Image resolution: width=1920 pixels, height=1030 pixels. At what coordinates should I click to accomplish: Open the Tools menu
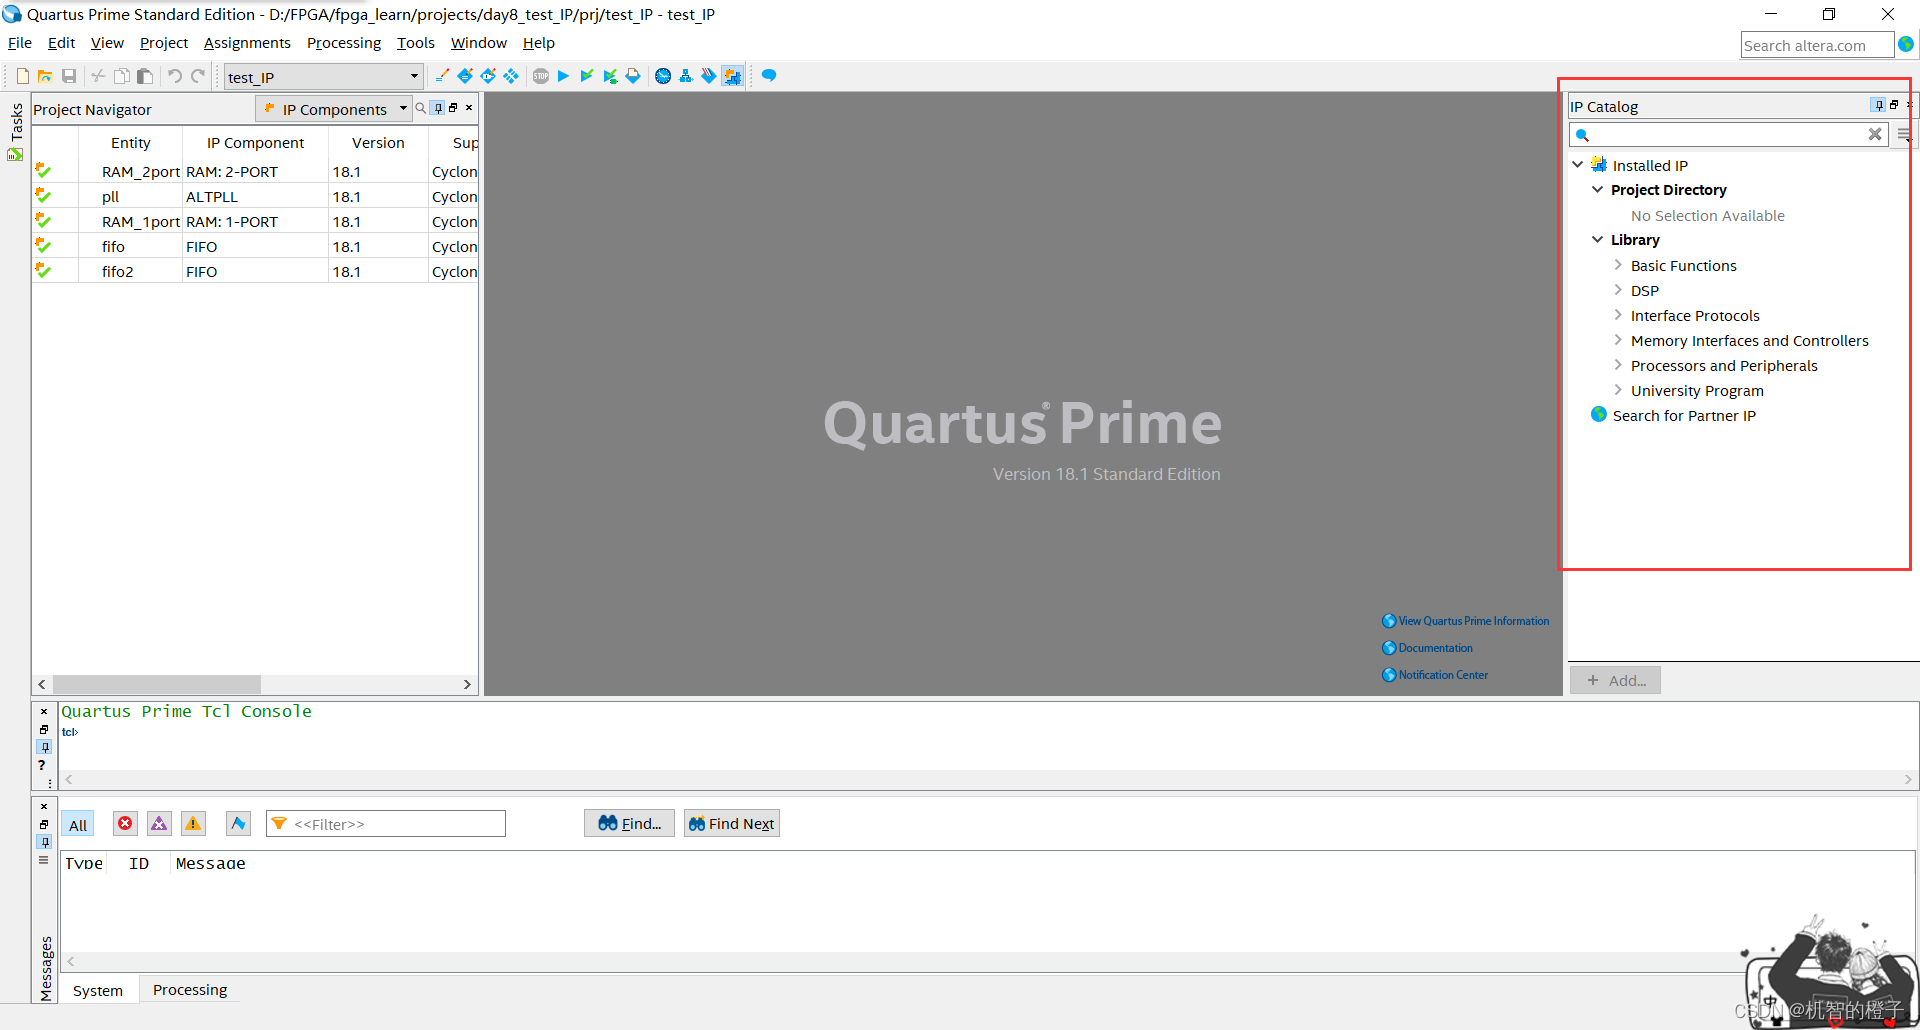coord(416,43)
